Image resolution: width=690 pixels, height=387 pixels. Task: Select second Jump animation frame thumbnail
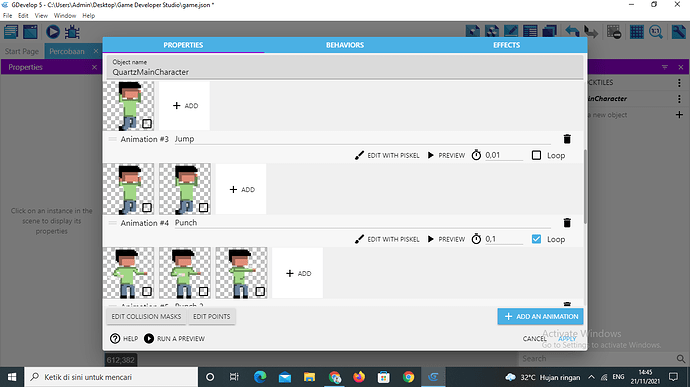pyautogui.click(x=185, y=189)
